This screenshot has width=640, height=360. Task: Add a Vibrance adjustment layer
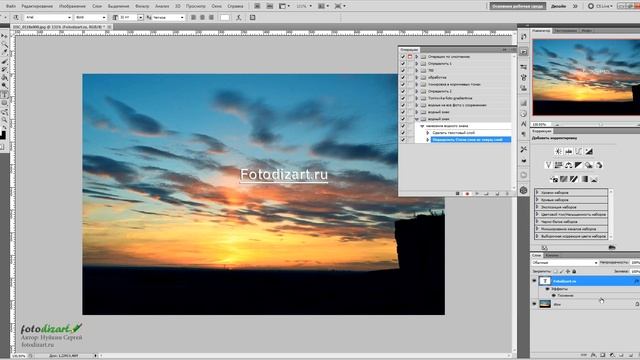coord(548,165)
